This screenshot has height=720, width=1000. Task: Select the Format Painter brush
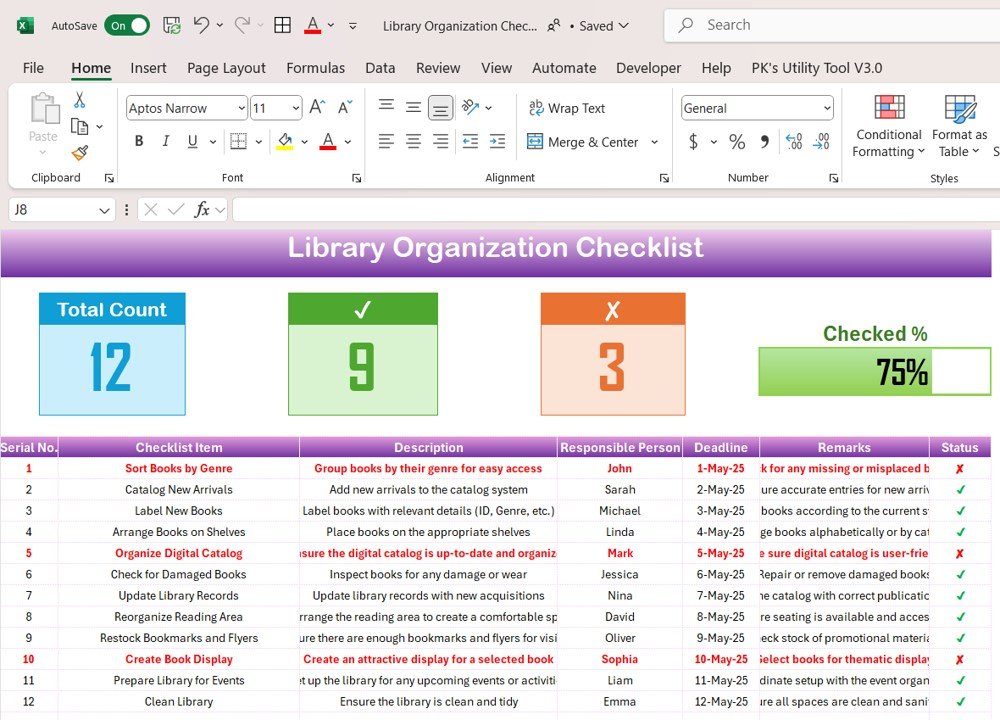point(80,152)
